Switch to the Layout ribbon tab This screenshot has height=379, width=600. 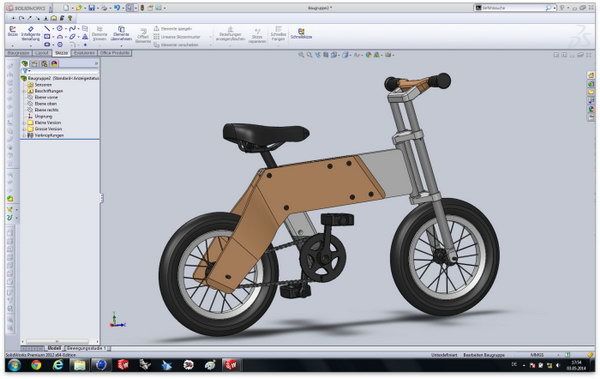tap(42, 53)
